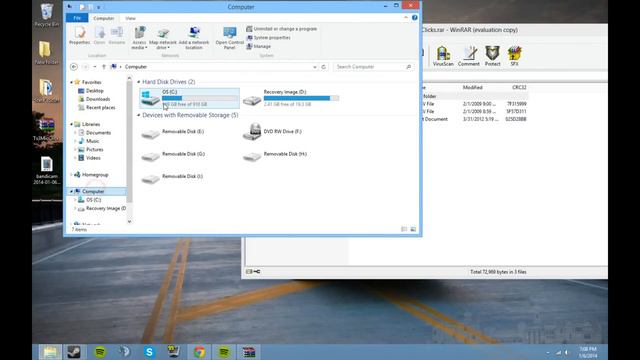Screen dimensions: 640x360
Task: Collapse the Favorites tree node
Action: [71, 82]
